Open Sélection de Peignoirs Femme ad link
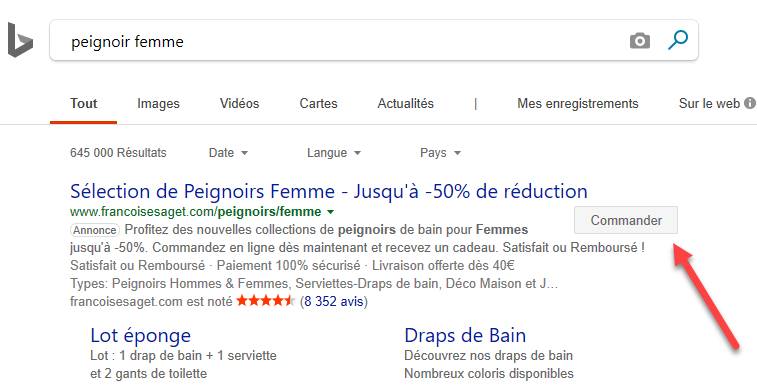 (329, 192)
